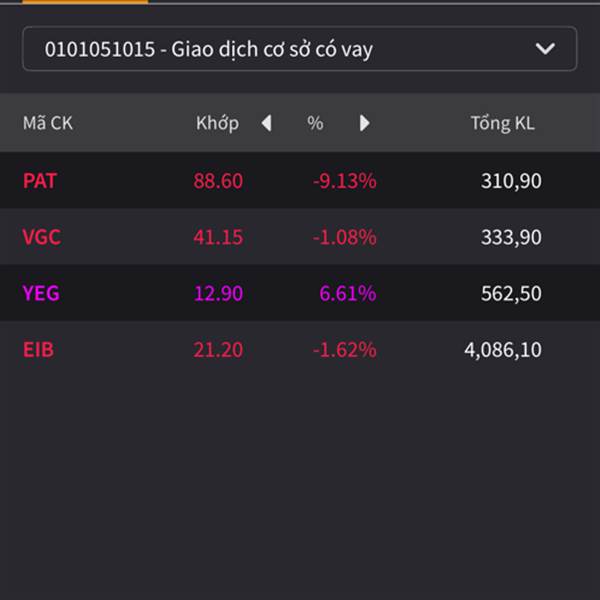Click the Tổng KL column header

(502, 124)
